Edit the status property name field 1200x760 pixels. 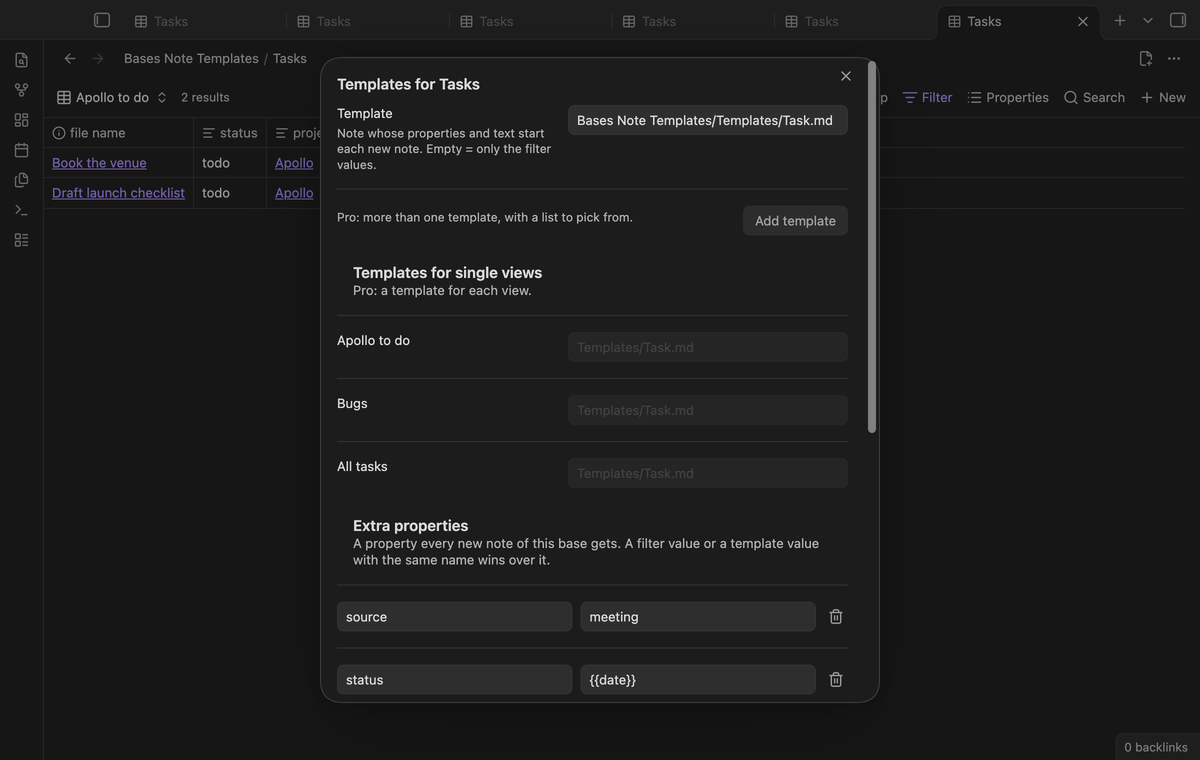(x=455, y=680)
